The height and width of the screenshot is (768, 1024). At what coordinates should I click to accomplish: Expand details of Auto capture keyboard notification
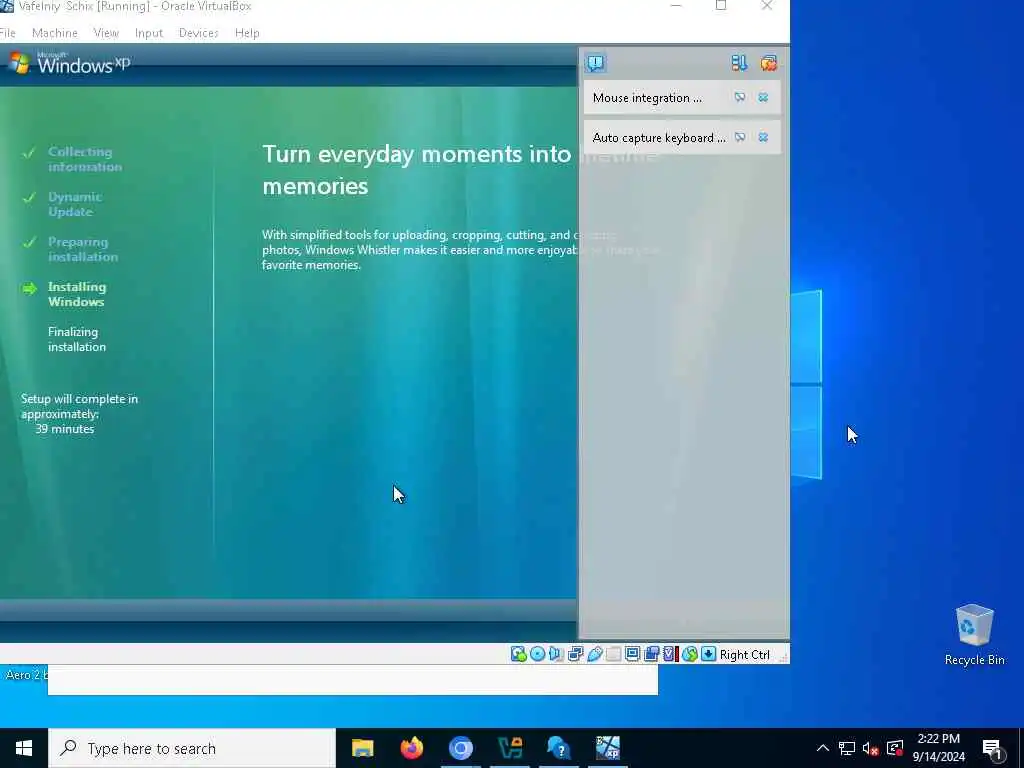click(x=739, y=137)
